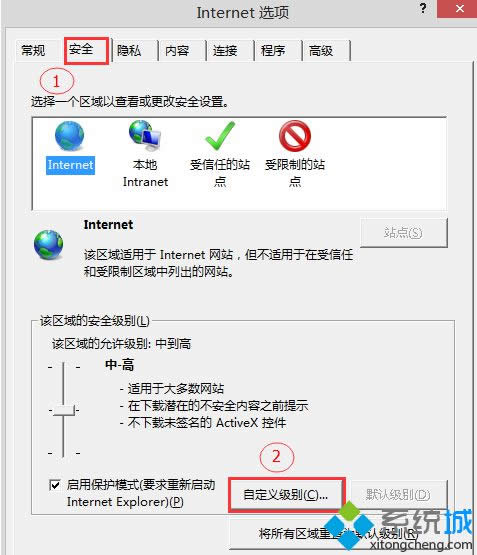The width and height of the screenshot is (477, 555).
Task: Click the 站点(S) button
Action: pos(403,233)
